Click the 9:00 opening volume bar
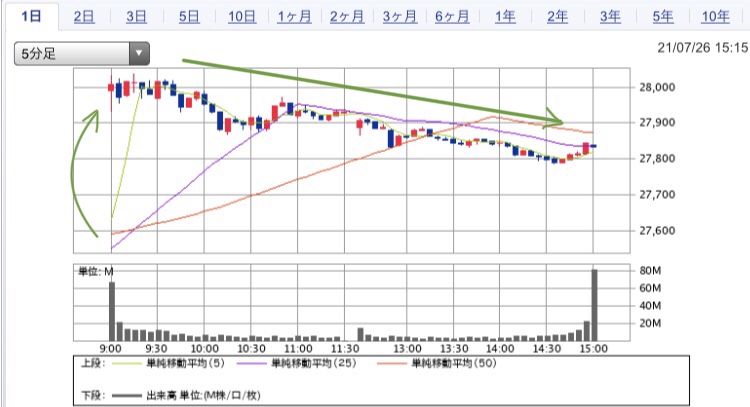The image size is (750, 407). (112, 311)
